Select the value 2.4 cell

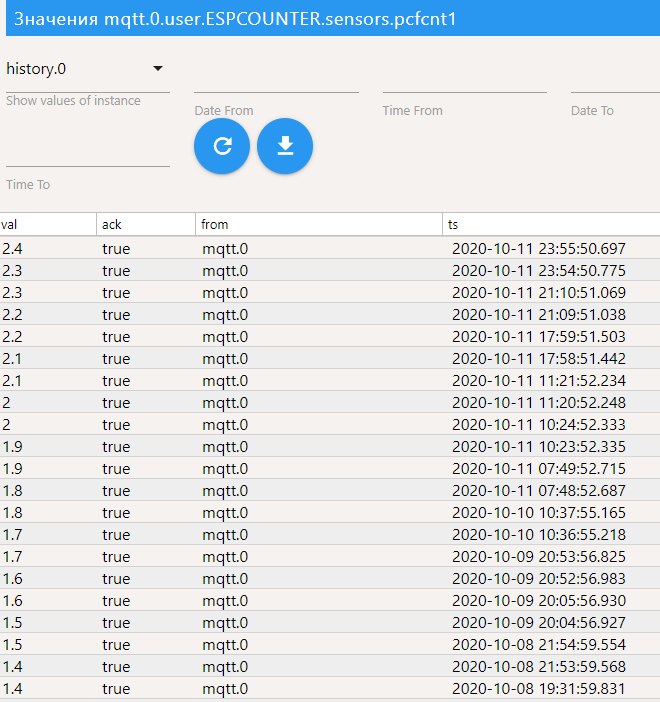(x=12, y=248)
